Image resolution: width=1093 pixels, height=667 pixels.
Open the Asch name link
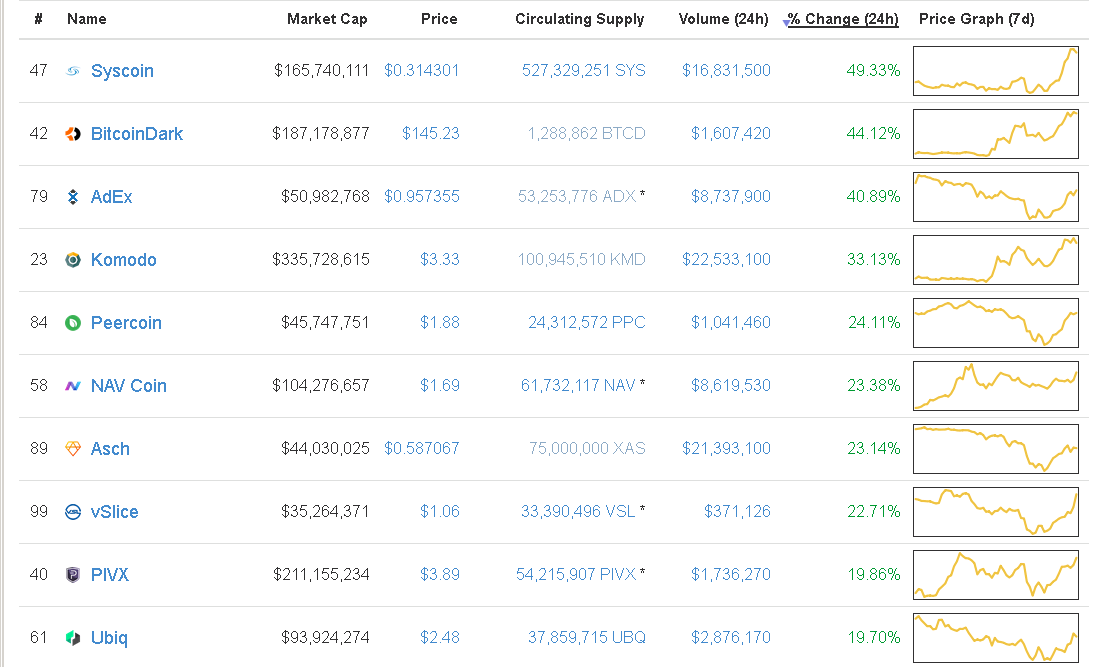(x=110, y=449)
